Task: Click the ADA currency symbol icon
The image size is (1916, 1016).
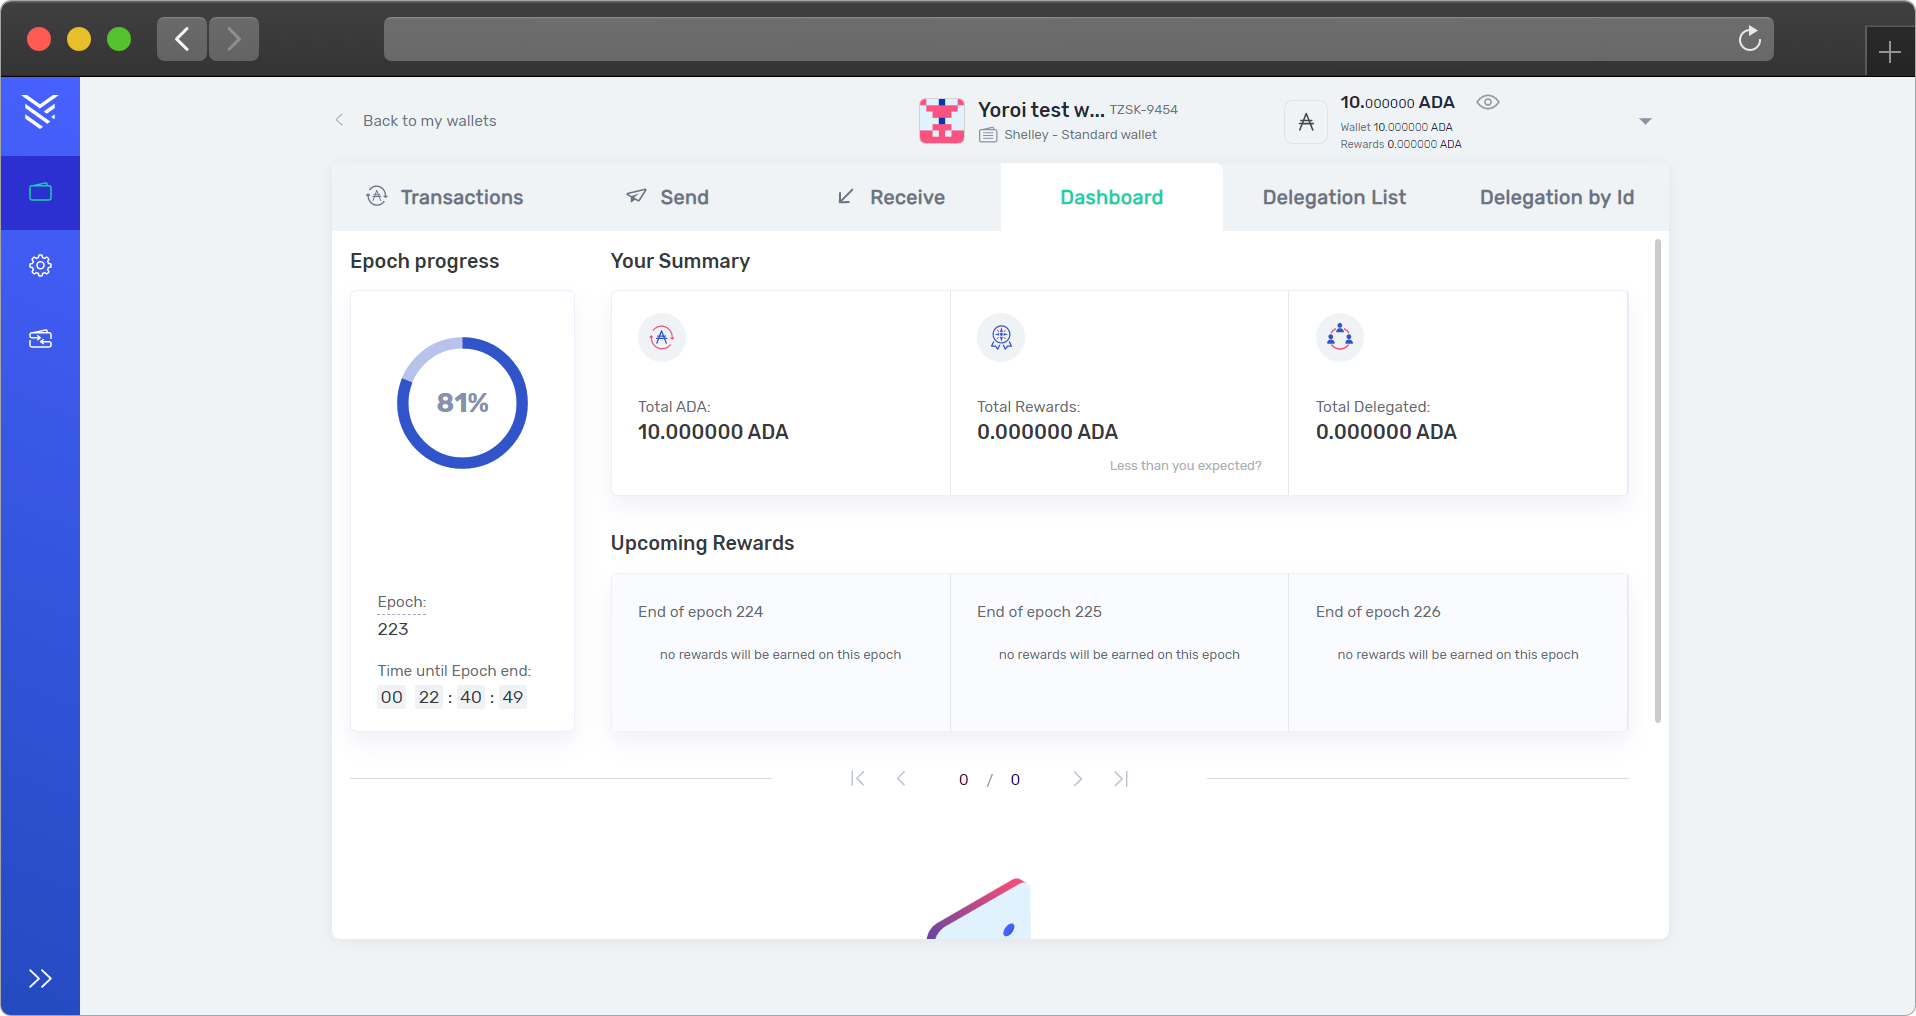Action: 1306,122
